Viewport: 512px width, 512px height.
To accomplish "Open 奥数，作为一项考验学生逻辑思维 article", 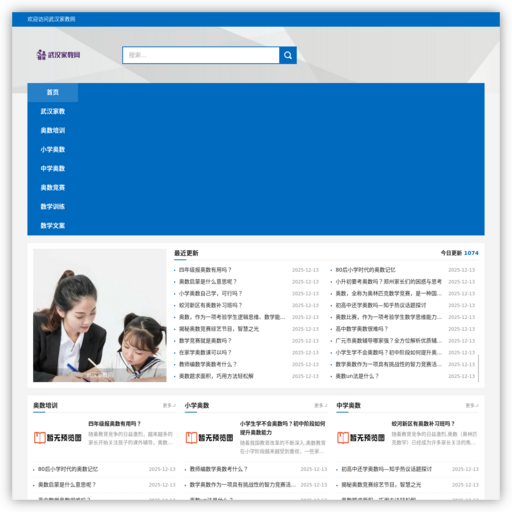I will 232,317.
